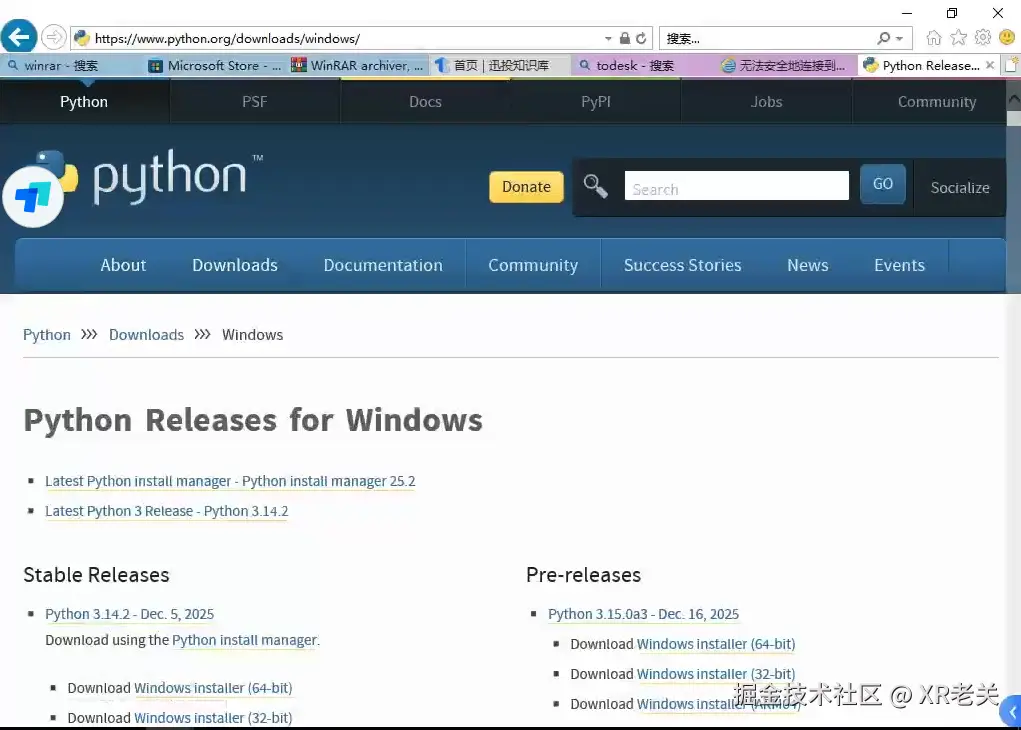Image resolution: width=1021 pixels, height=730 pixels.
Task: Open the Success Stories menu item
Action: 682,265
